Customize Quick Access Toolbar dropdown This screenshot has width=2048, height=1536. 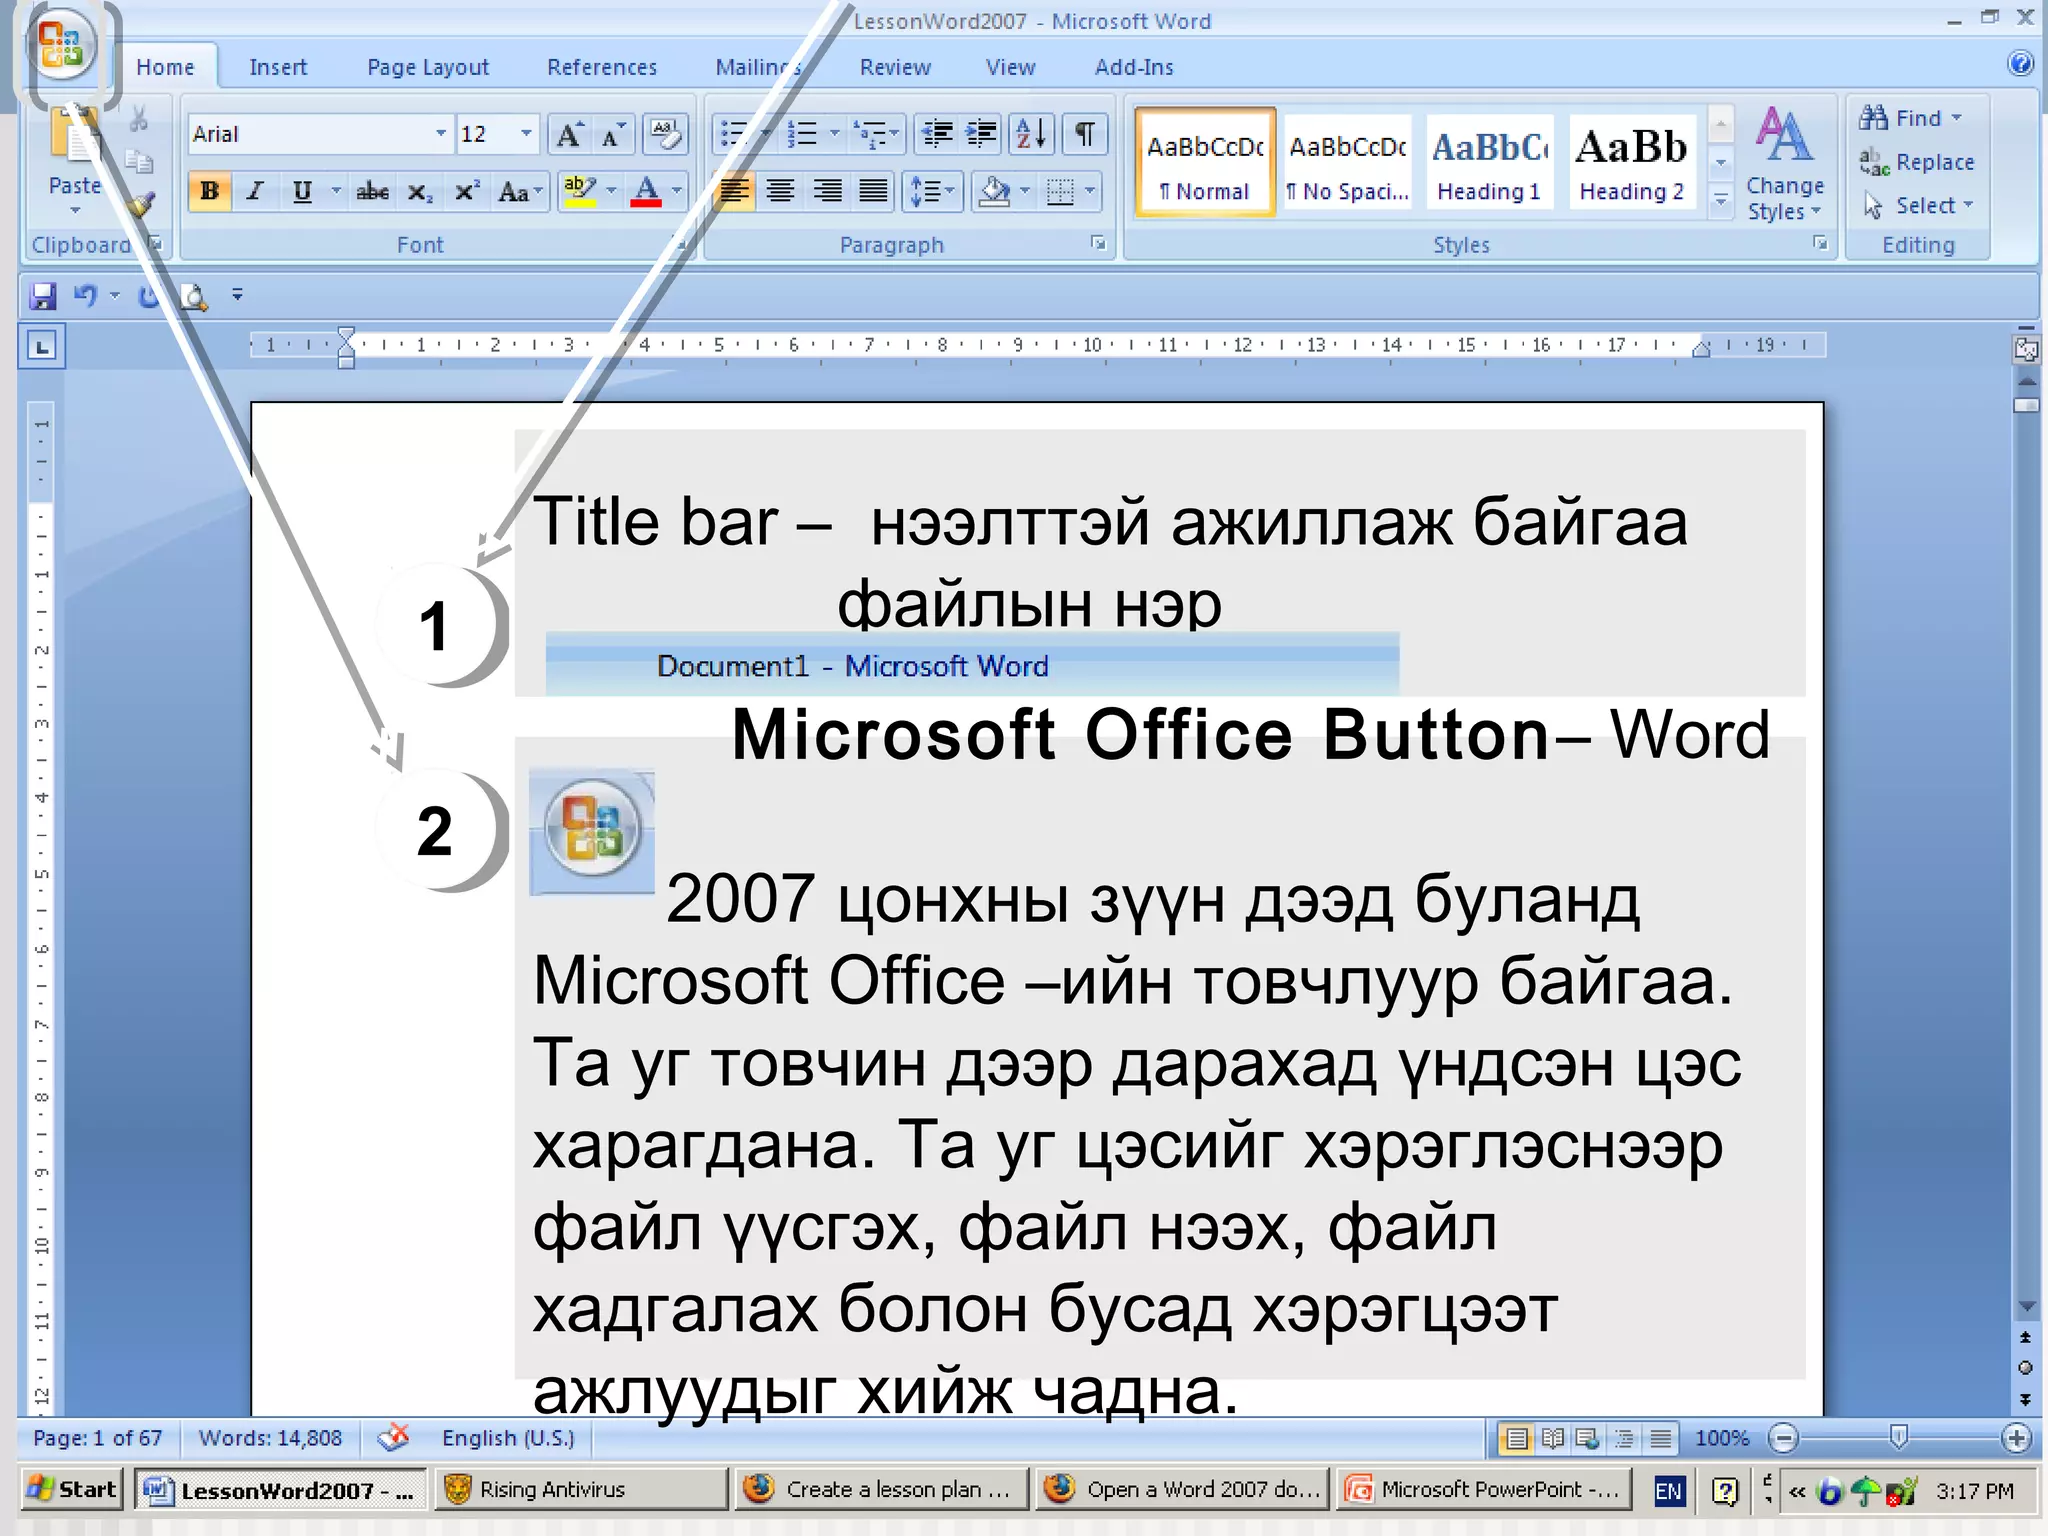pyautogui.click(x=237, y=295)
